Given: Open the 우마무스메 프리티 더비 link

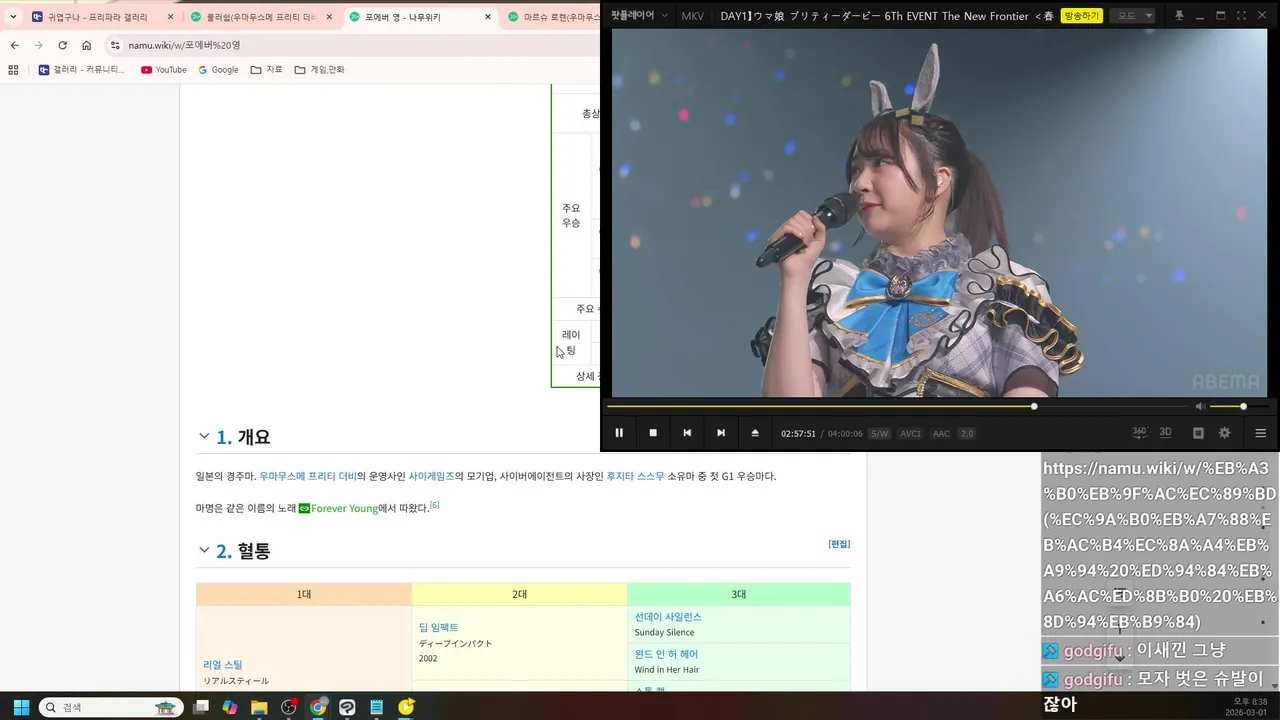Looking at the screenshot, I should click(308, 476).
